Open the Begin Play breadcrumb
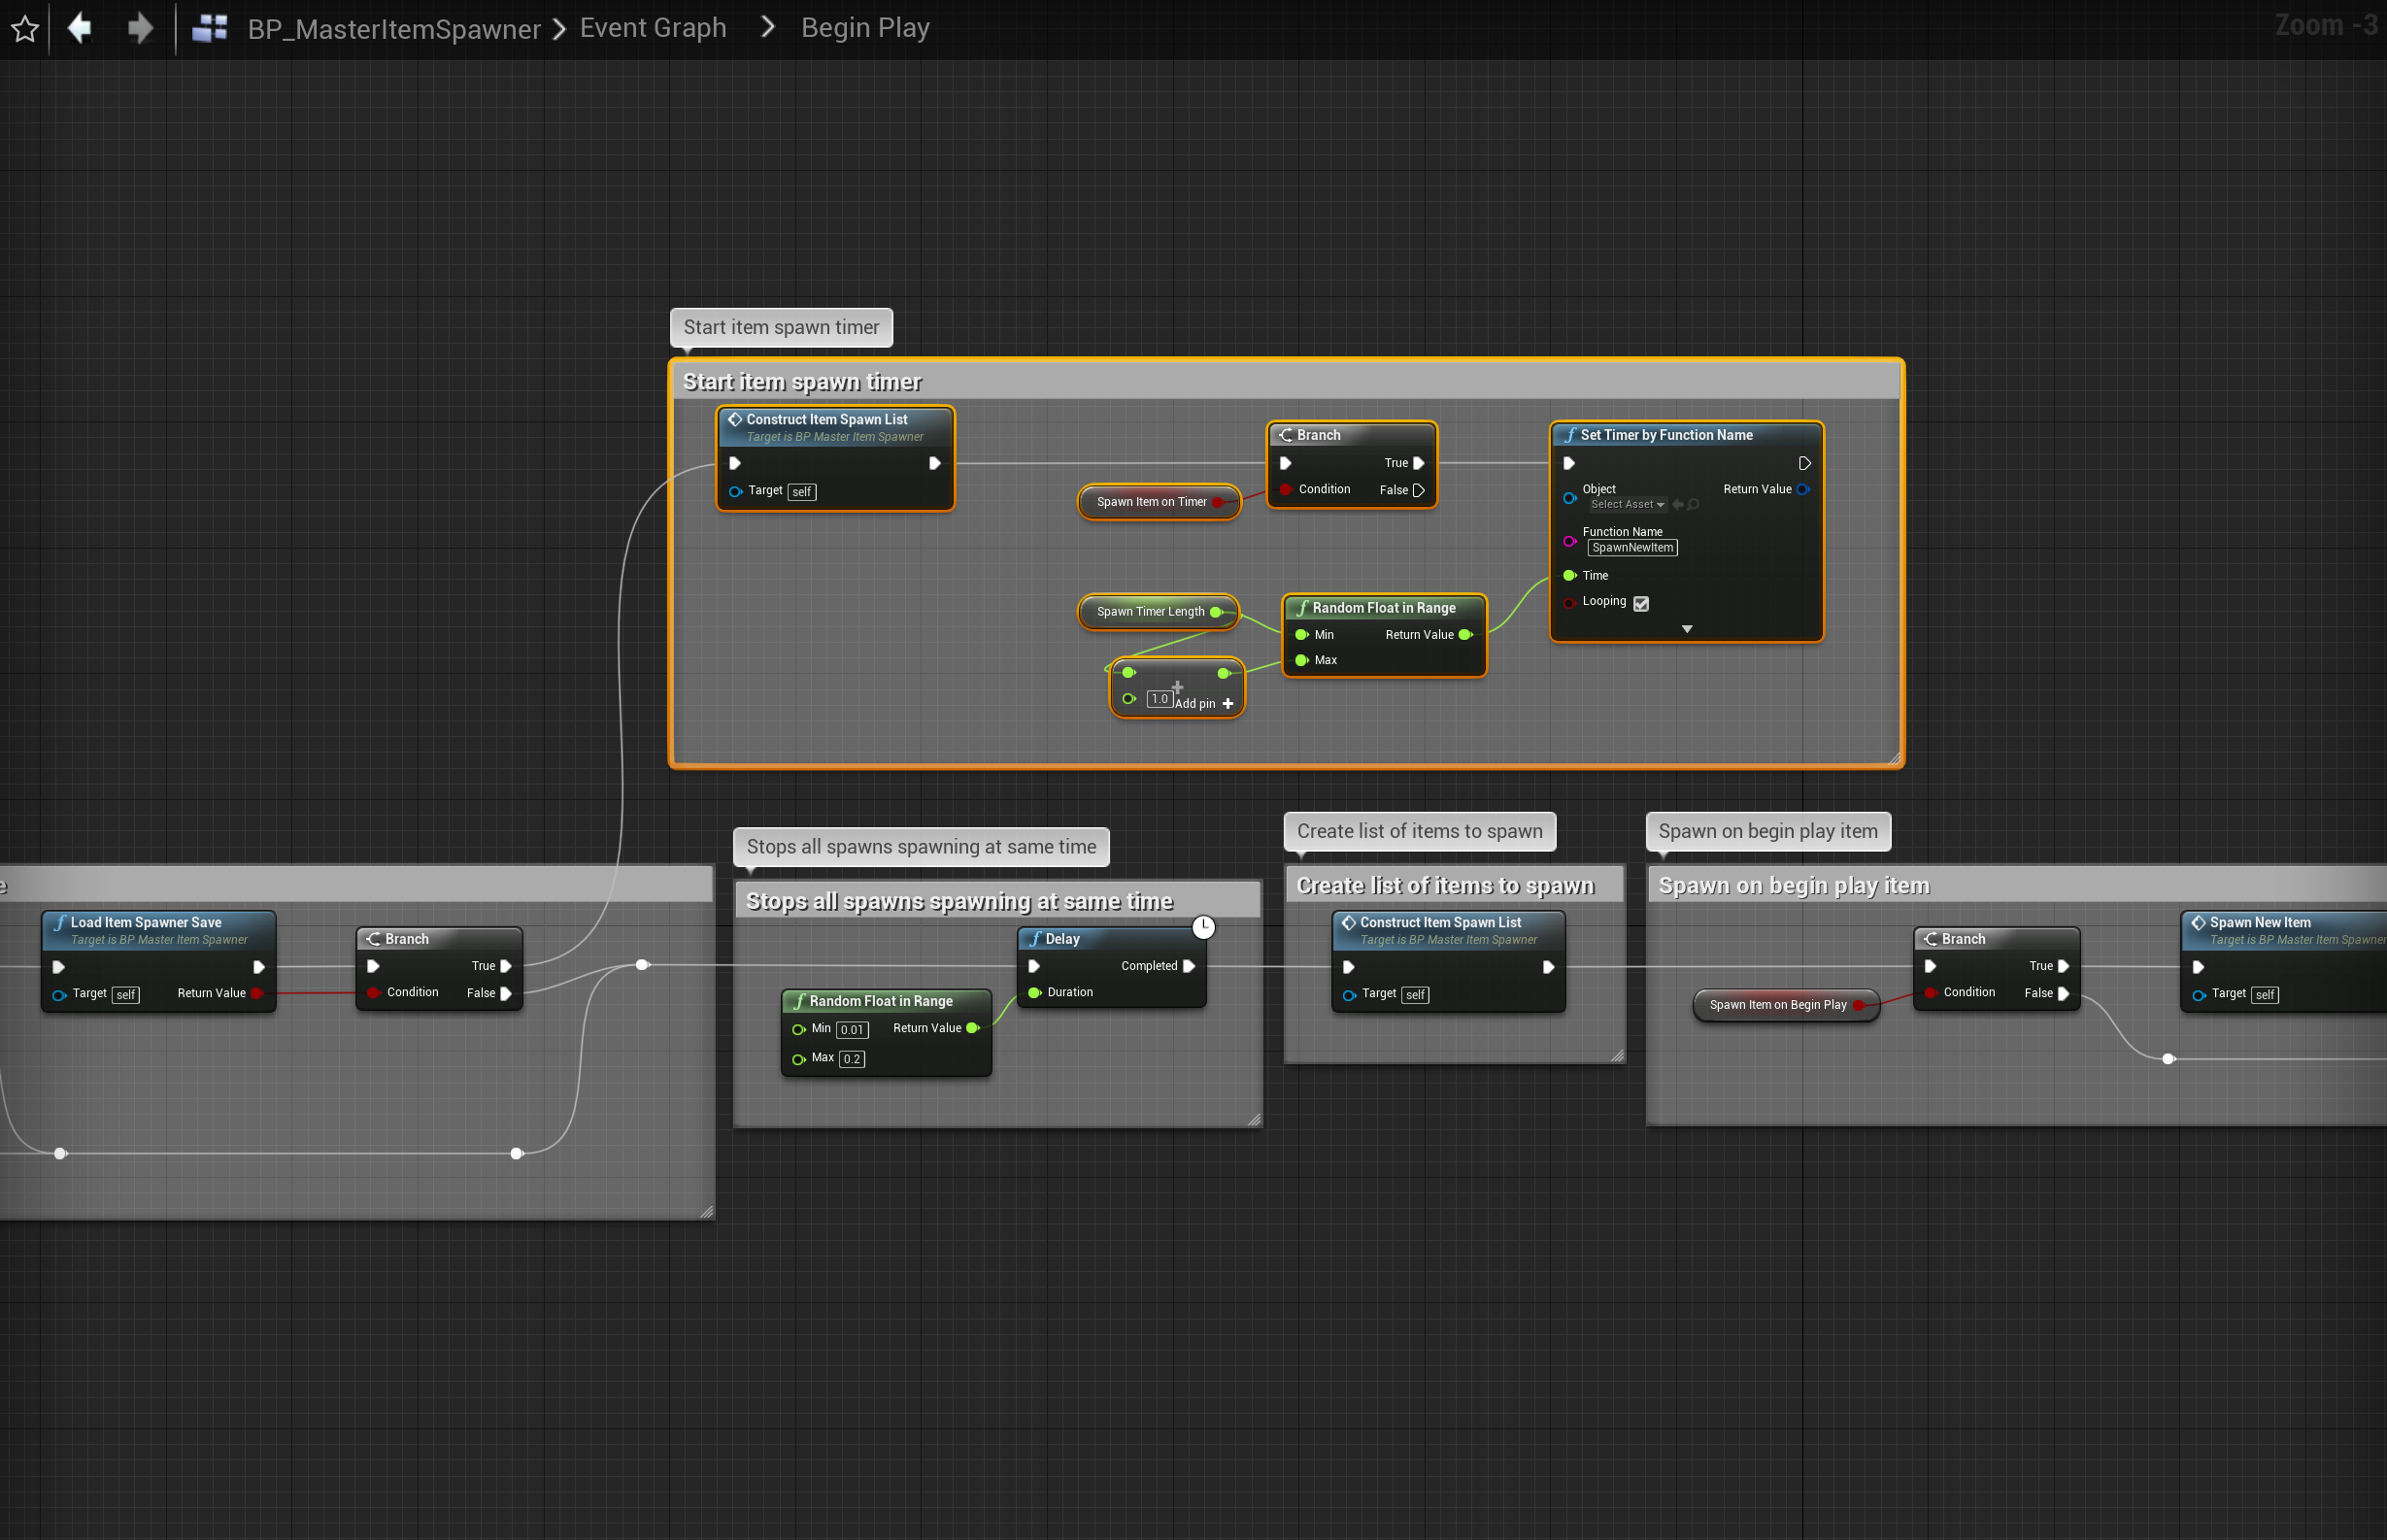The image size is (2387, 1540). click(x=865, y=28)
